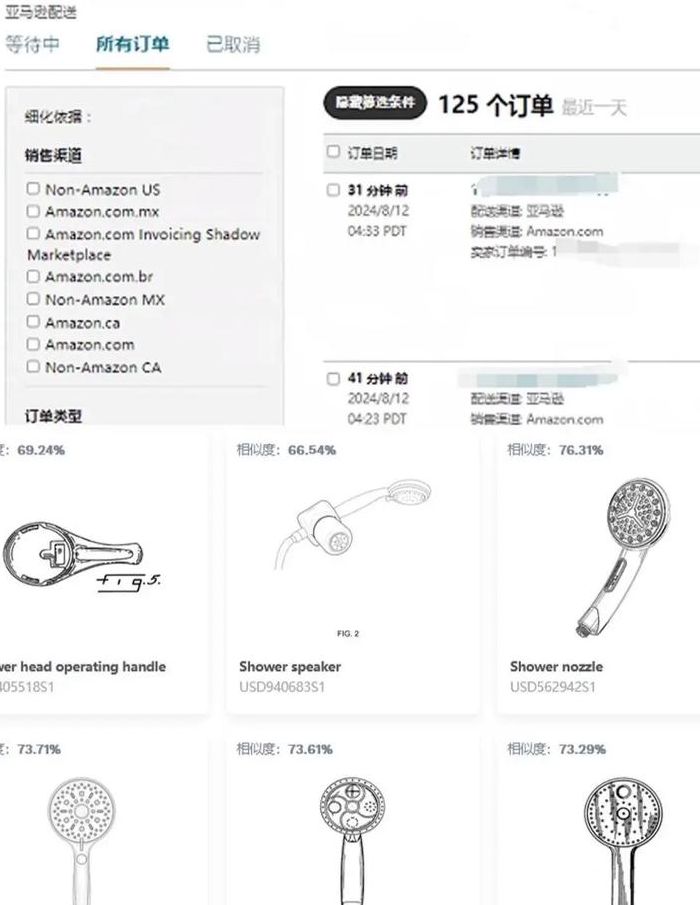Select the 所有订单 tab

point(133,44)
